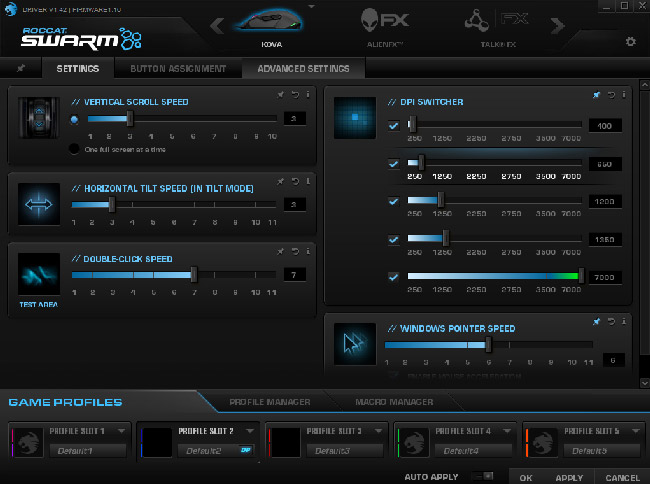Viewport: 650px width, 484px height.
Task: Click the Roccat logo in title bar
Action: point(10,9)
